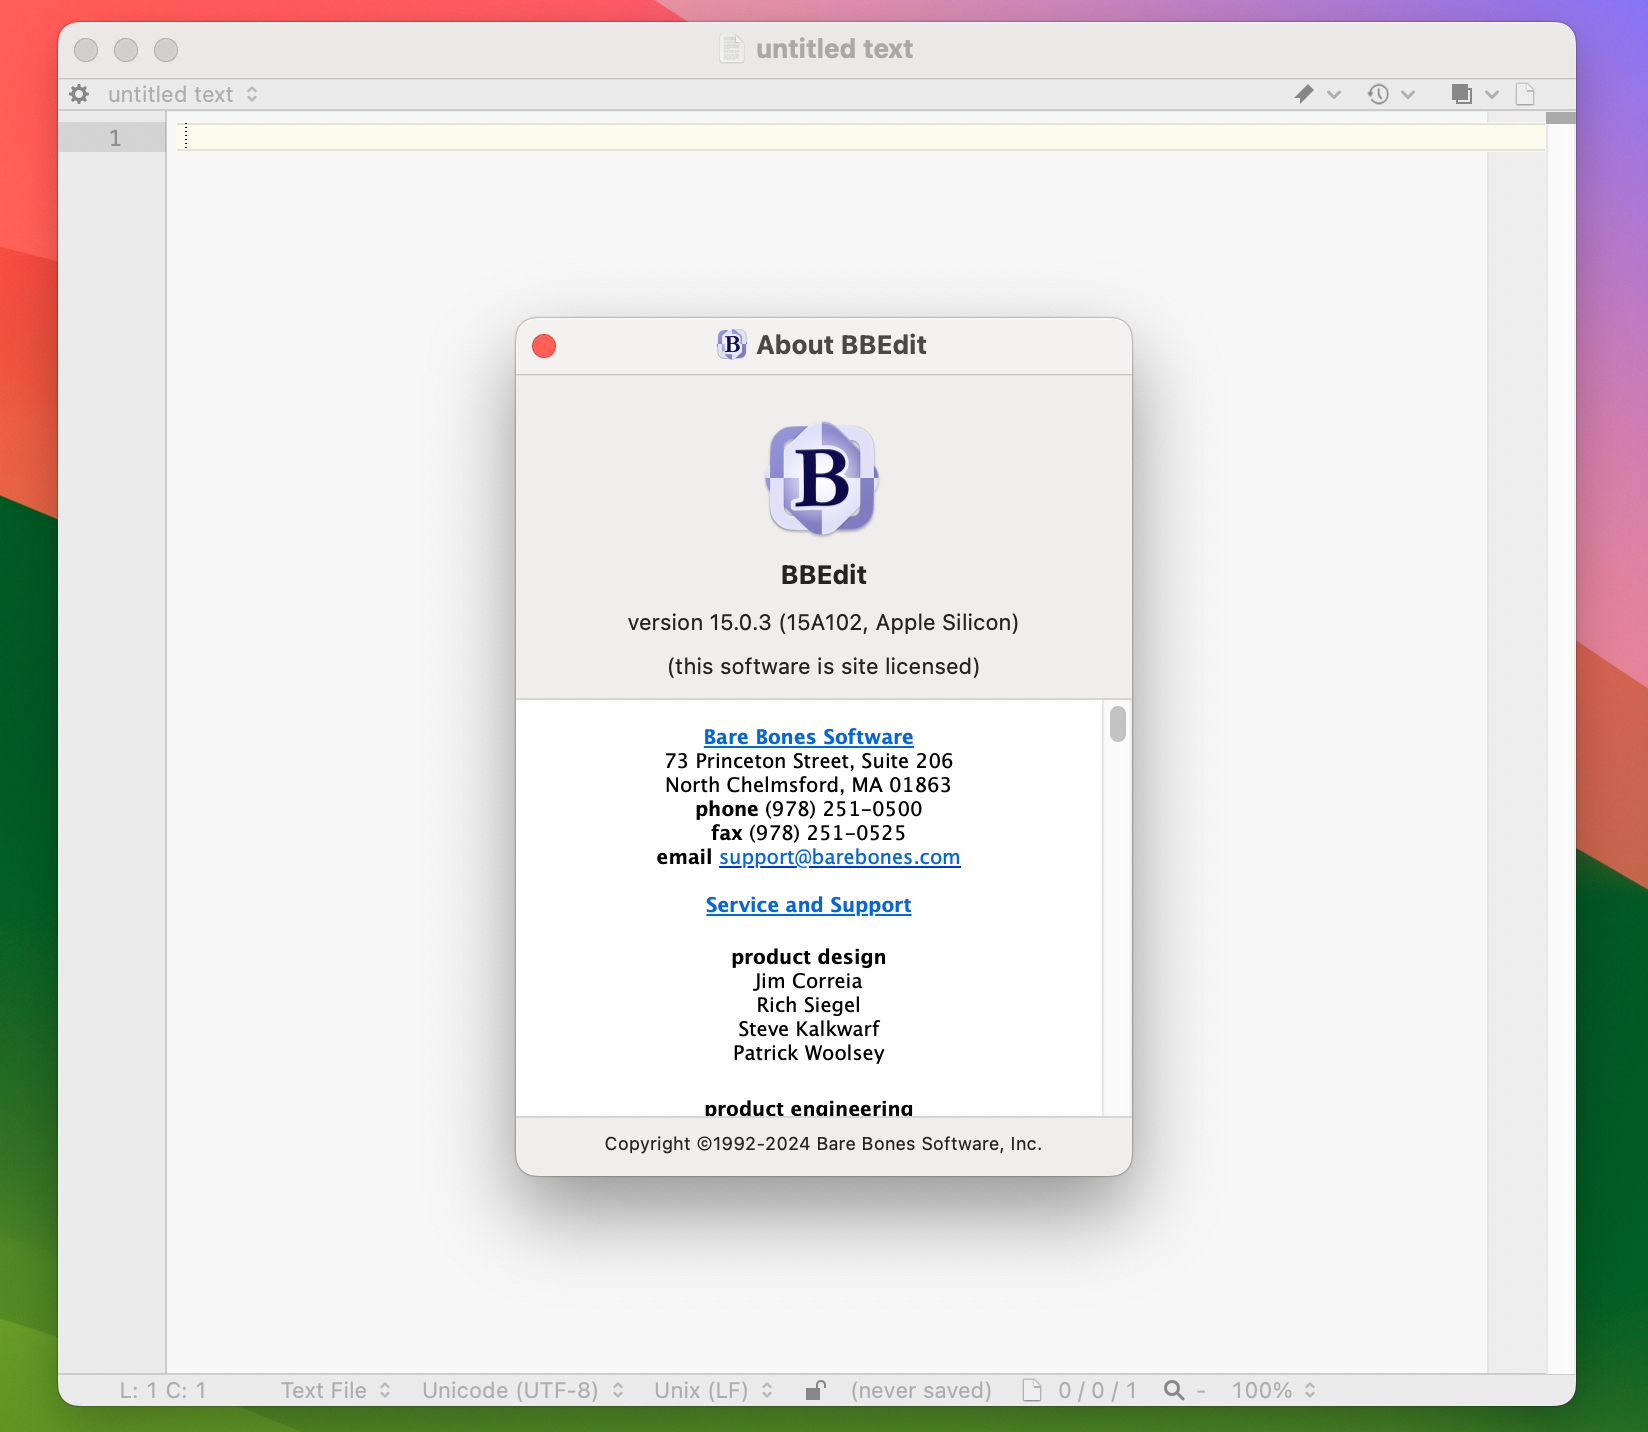Open the Text File language dropdown

pos(335,1390)
